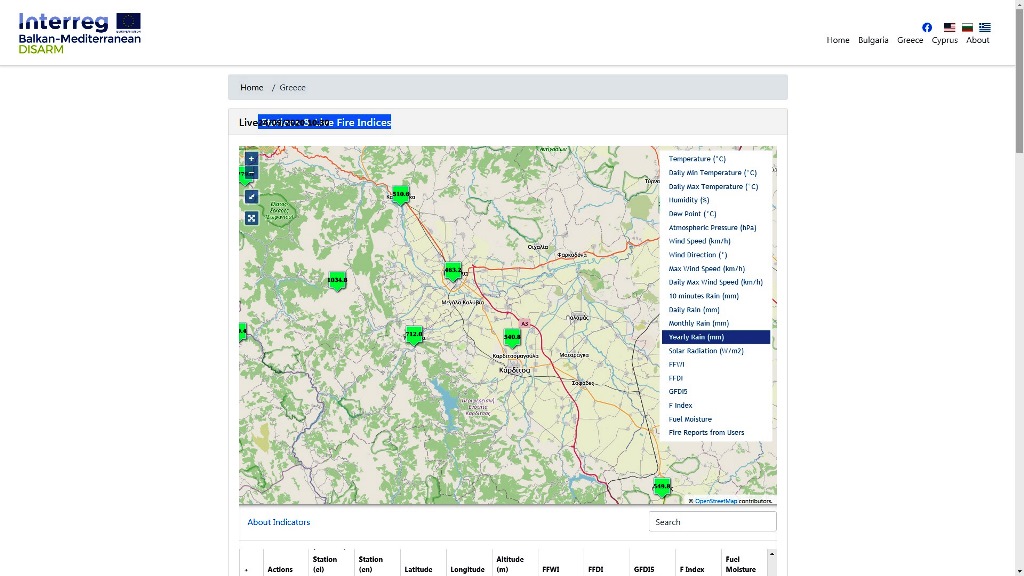1024x576 pixels.
Task: Open the About menu item
Action: pos(978,40)
